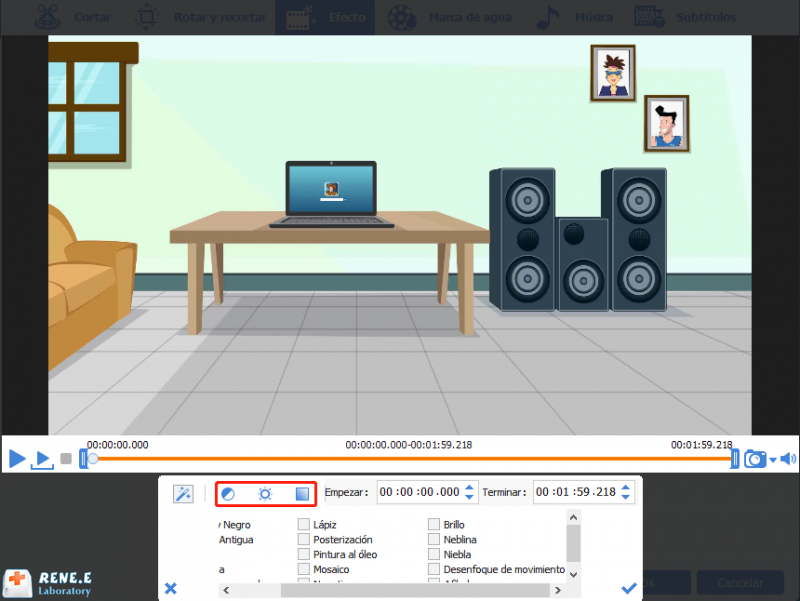Stop the video playback

tap(66, 459)
